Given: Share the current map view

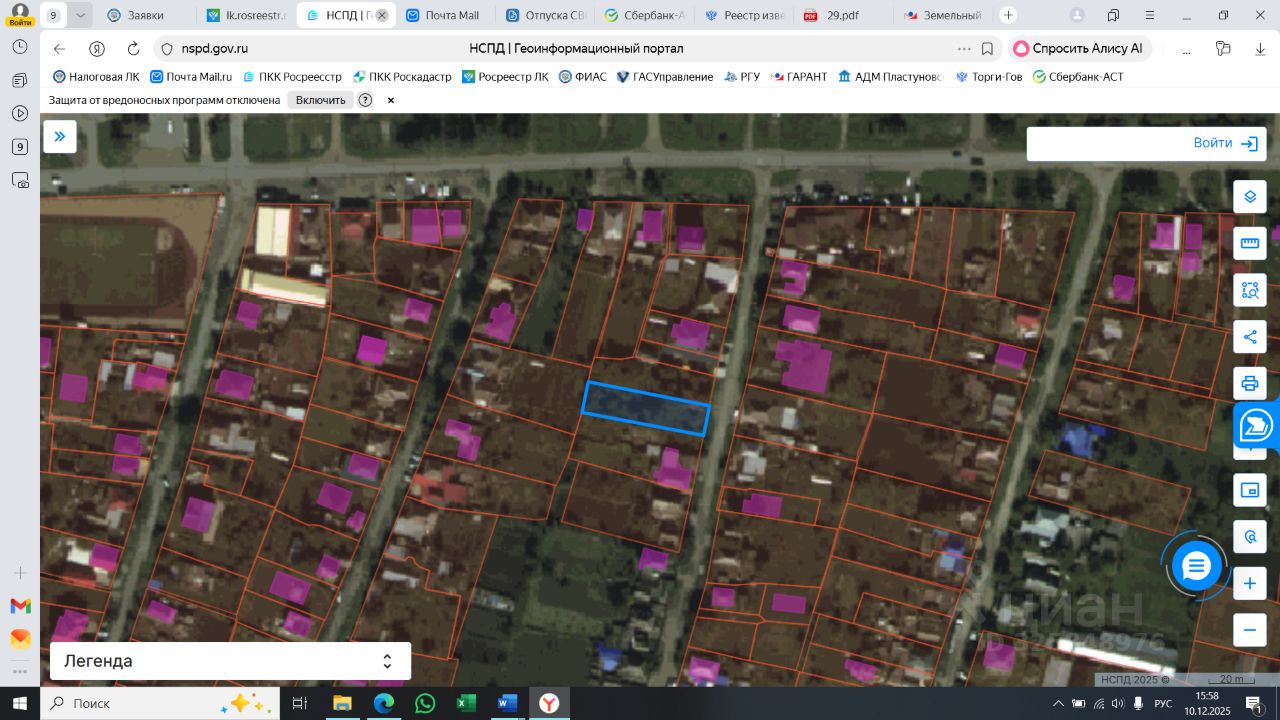Looking at the screenshot, I should (x=1249, y=337).
